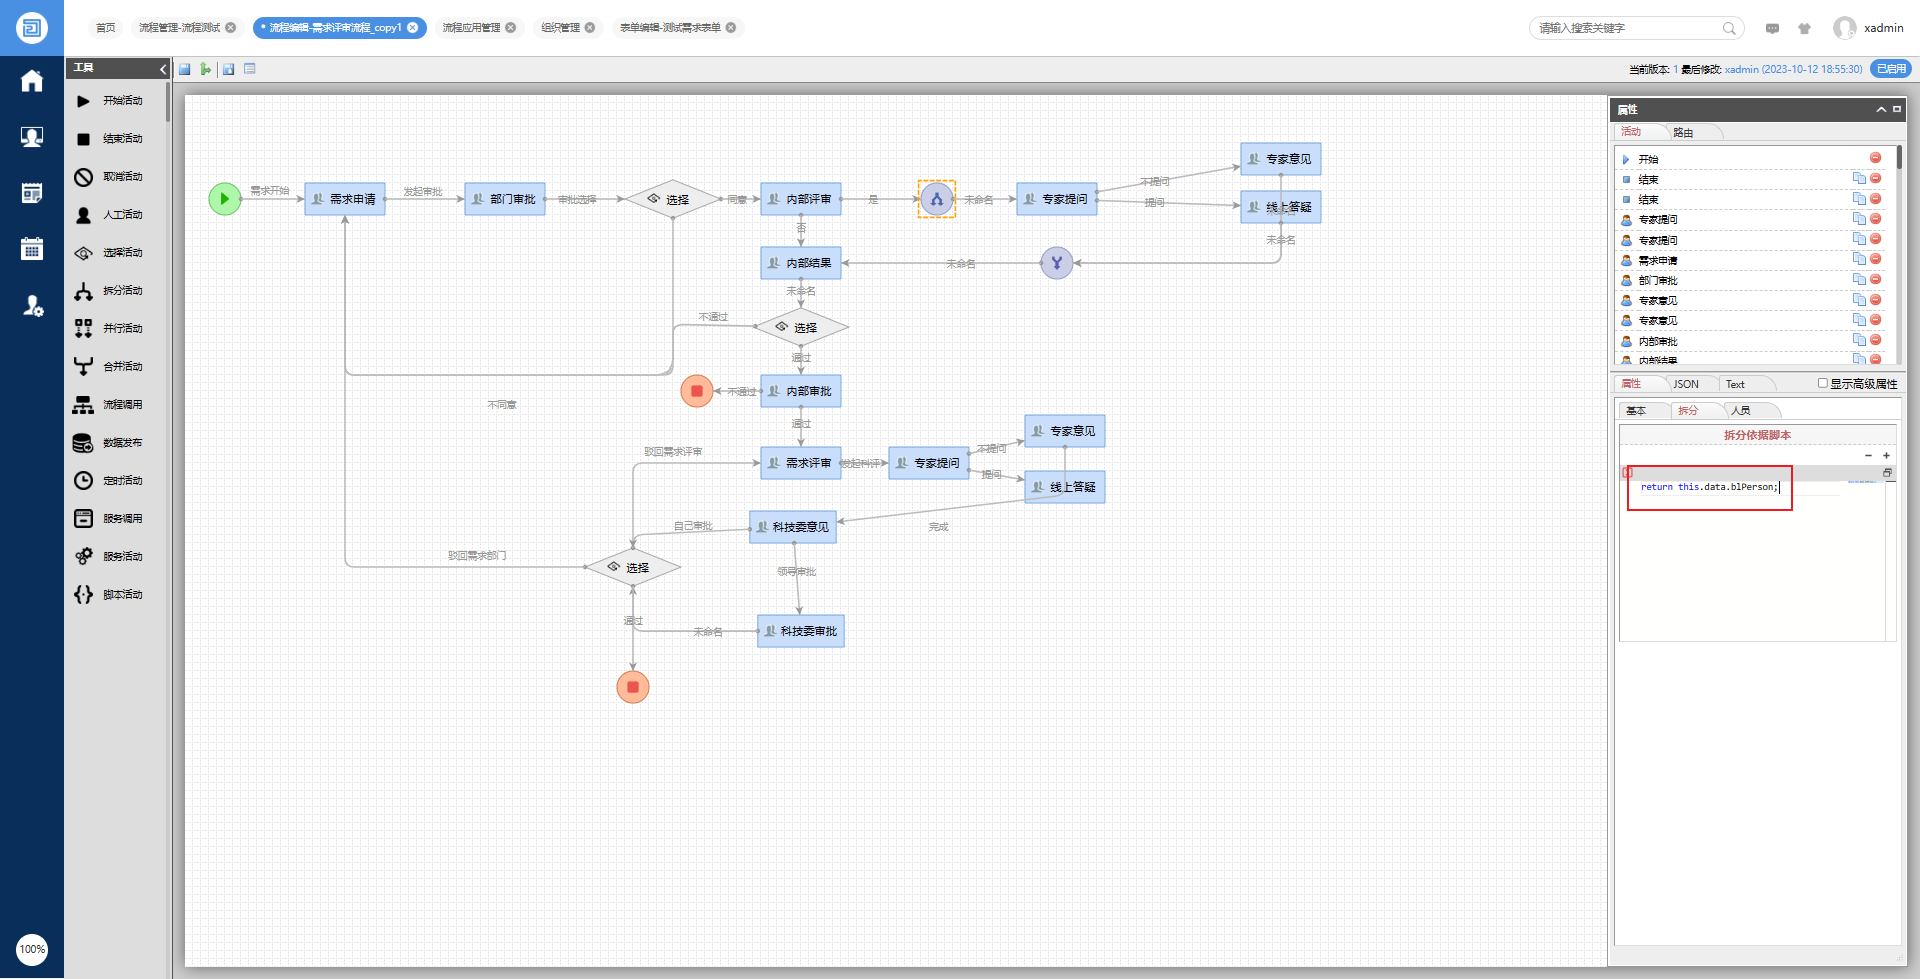The image size is (1920, 979).
Task: Click the minus button in 拆分依据脚本
Action: (x=1868, y=455)
